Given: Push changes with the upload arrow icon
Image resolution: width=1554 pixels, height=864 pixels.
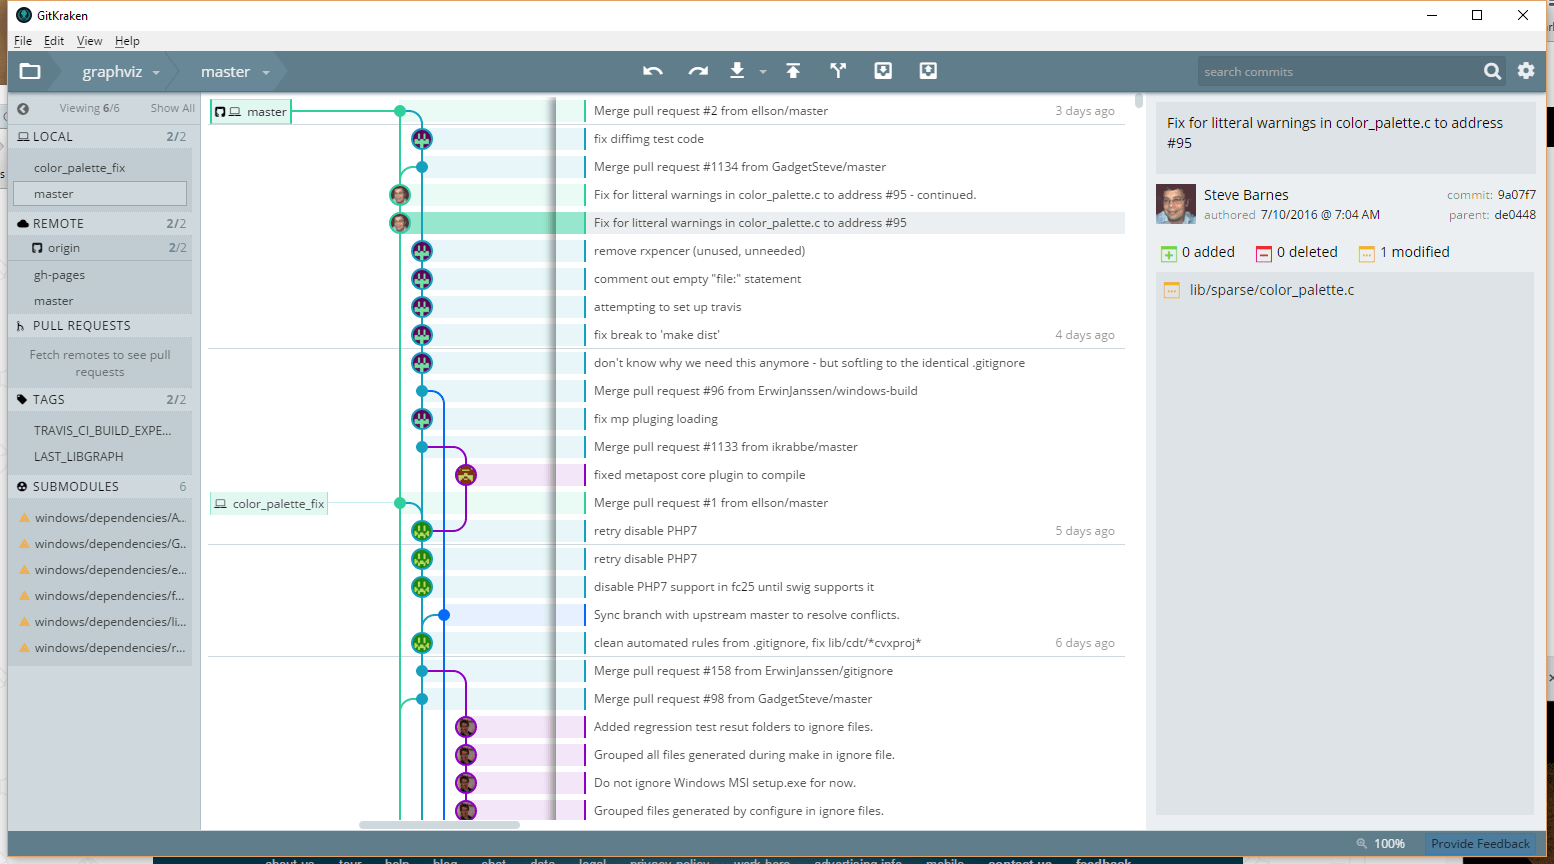Looking at the screenshot, I should click(793, 70).
